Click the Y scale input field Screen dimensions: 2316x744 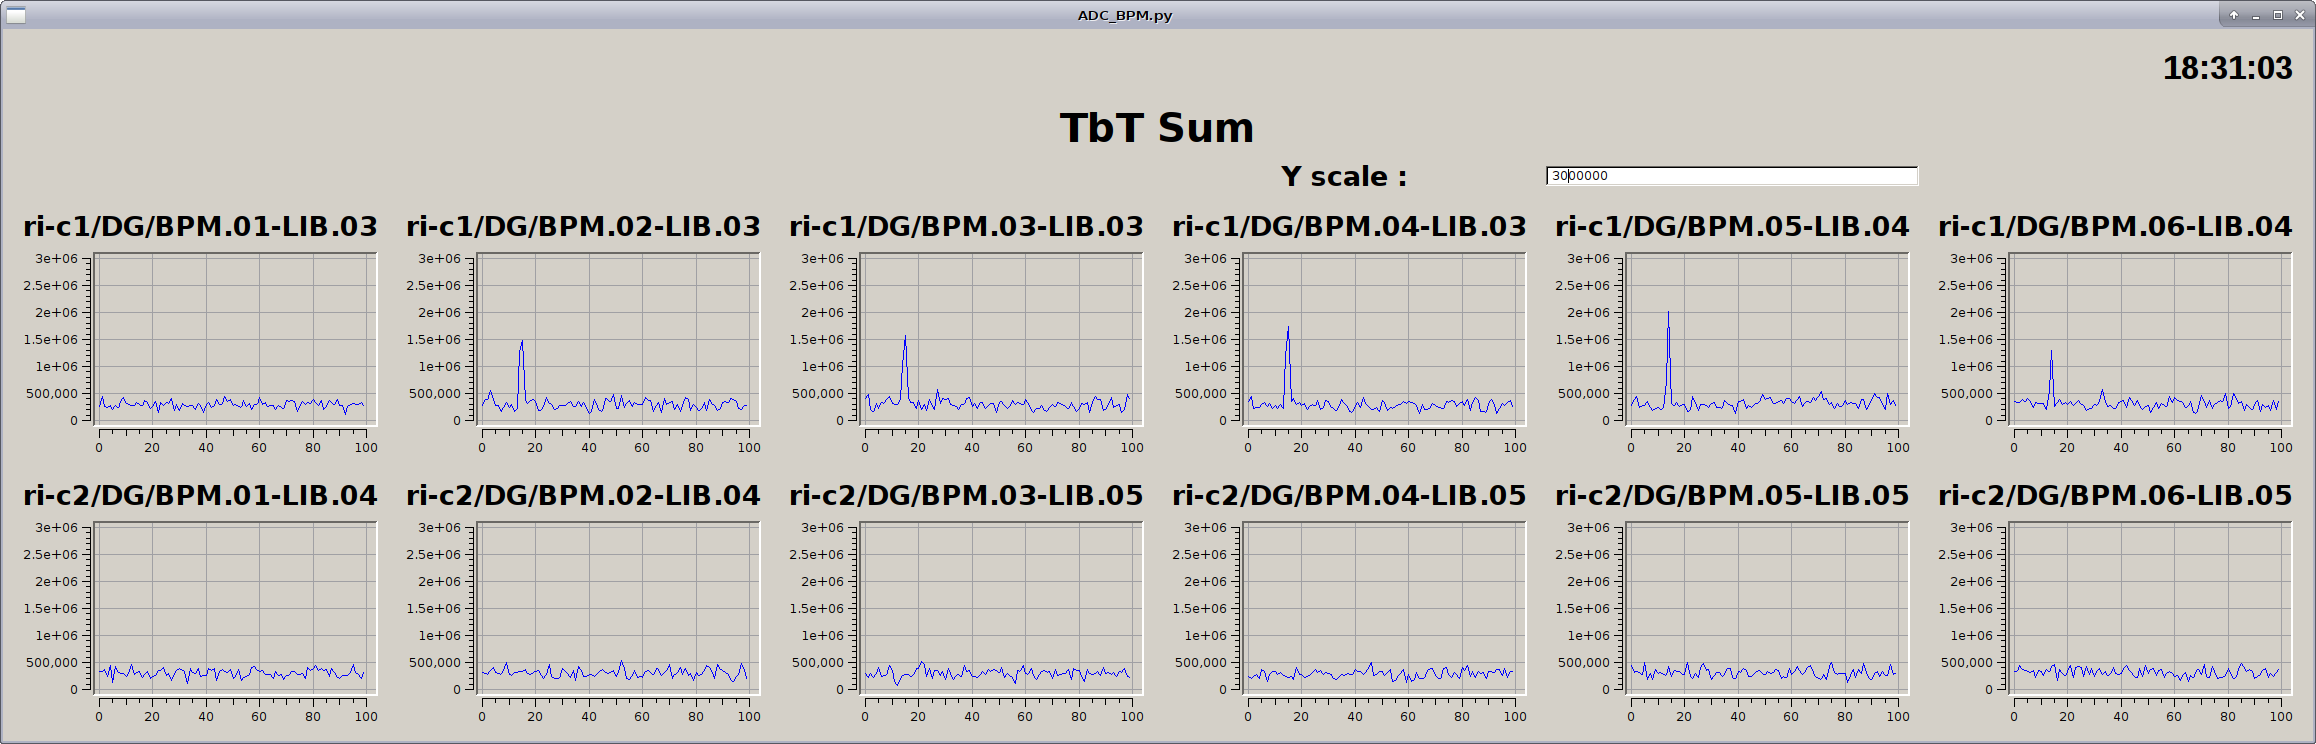(x=1731, y=176)
